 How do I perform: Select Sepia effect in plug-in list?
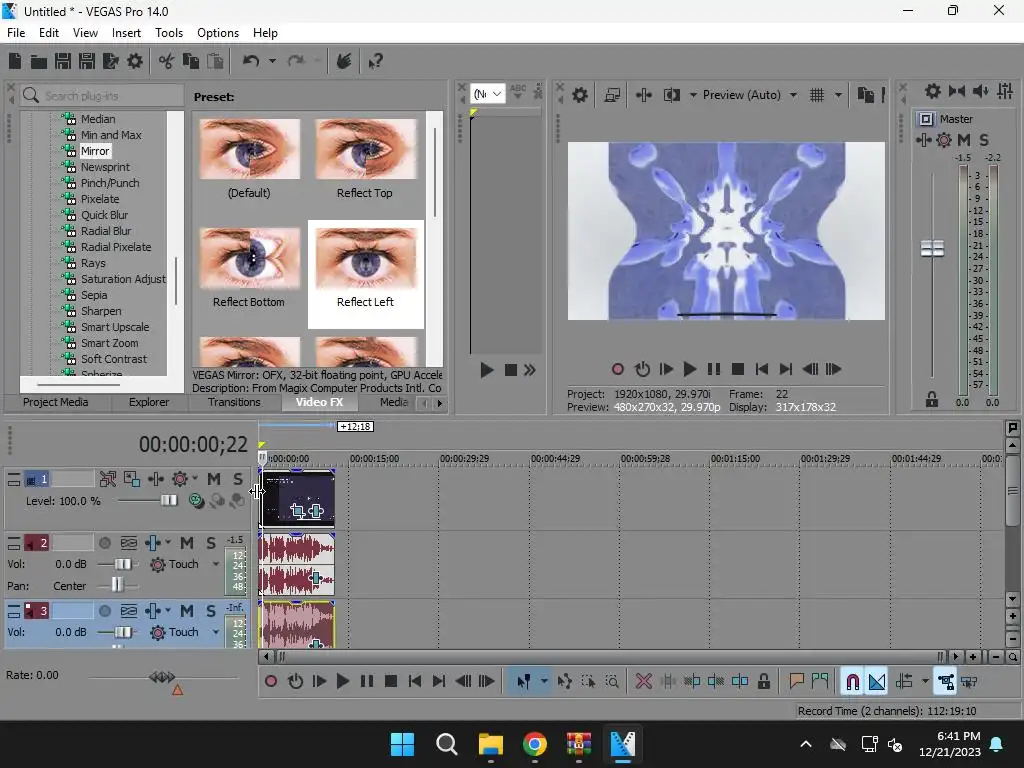coord(94,295)
